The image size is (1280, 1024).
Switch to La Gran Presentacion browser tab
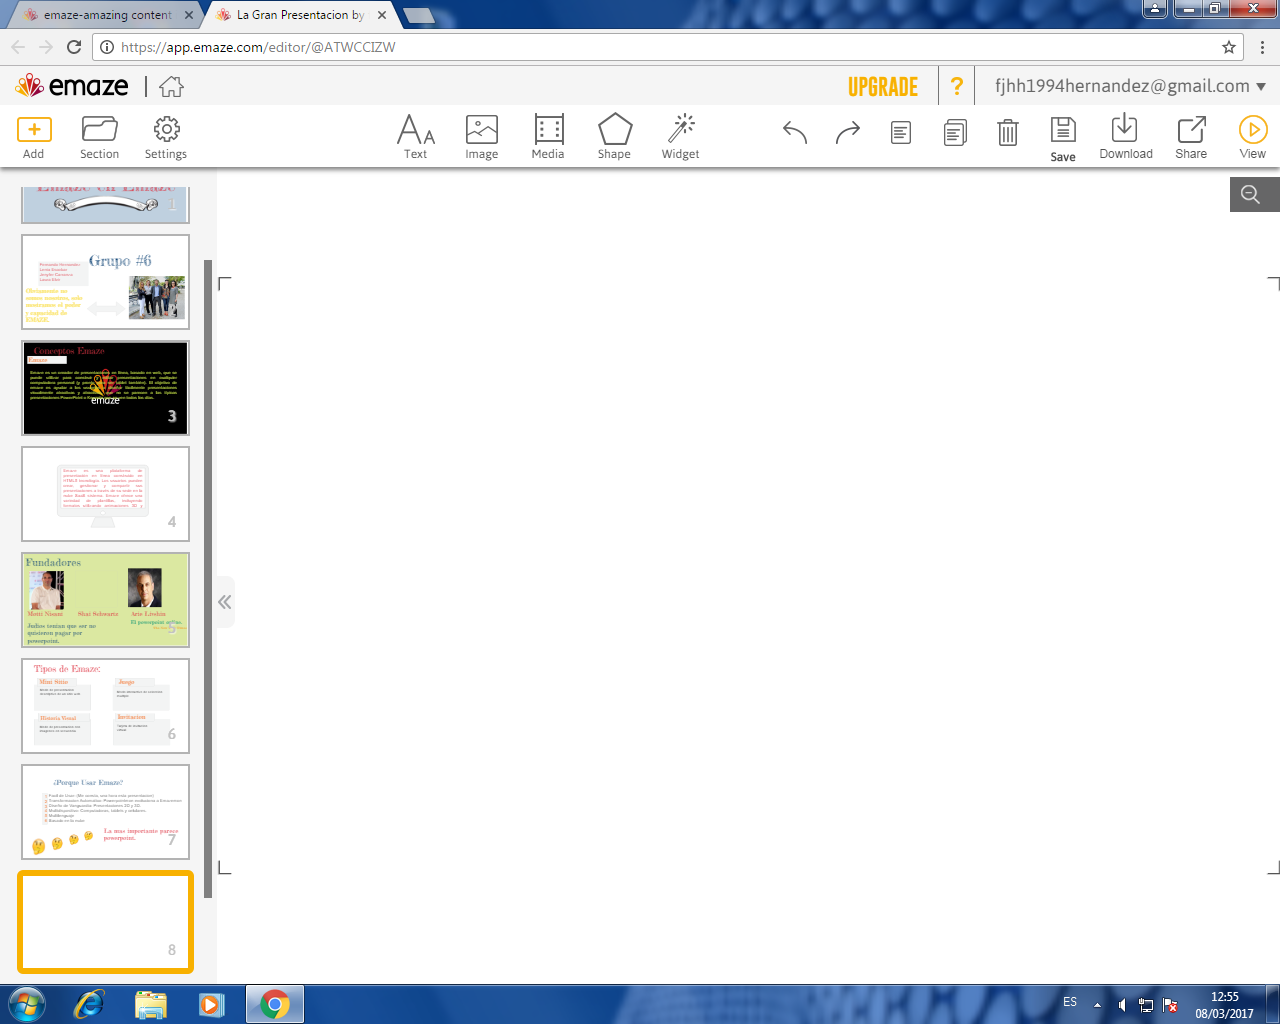299,15
